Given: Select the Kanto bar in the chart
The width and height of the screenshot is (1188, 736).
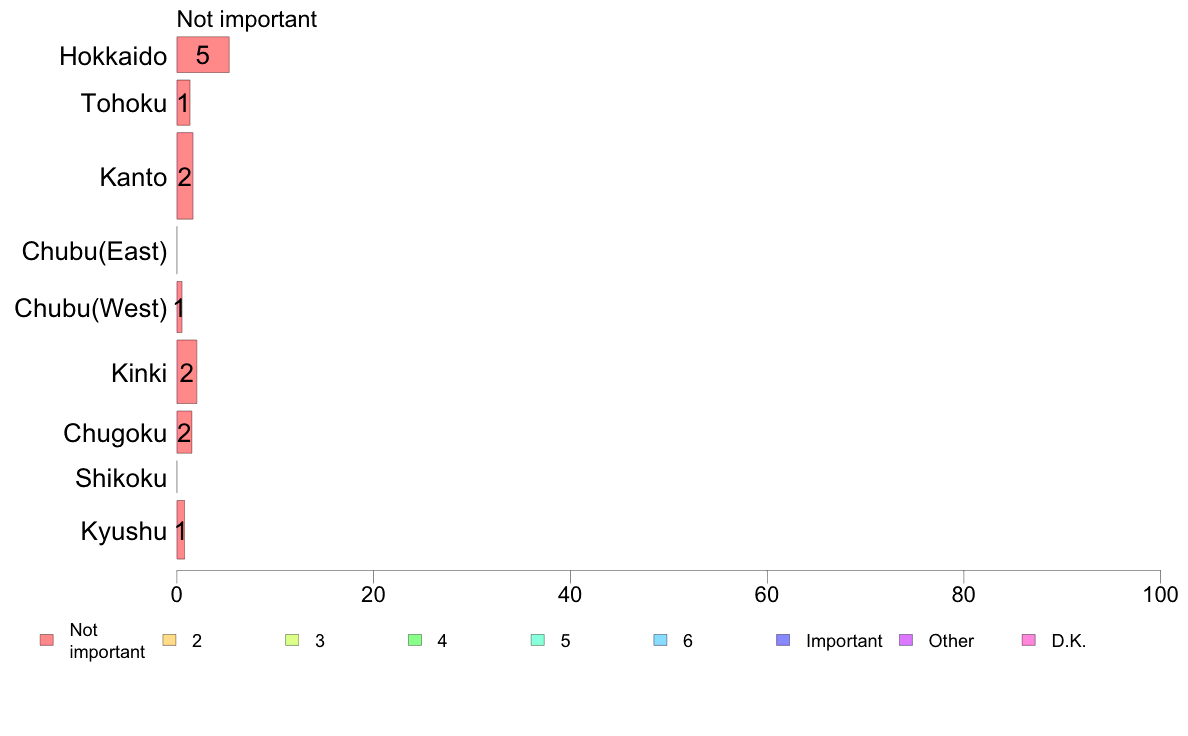Looking at the screenshot, I should point(185,177).
